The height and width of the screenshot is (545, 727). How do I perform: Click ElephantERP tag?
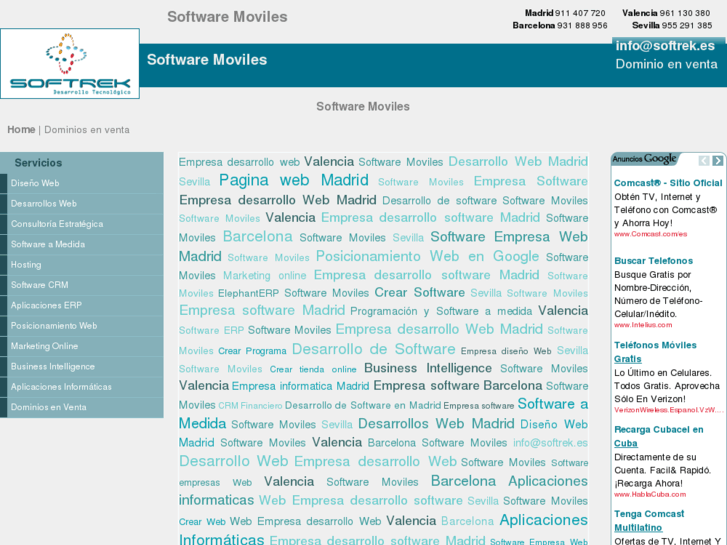[249, 293]
